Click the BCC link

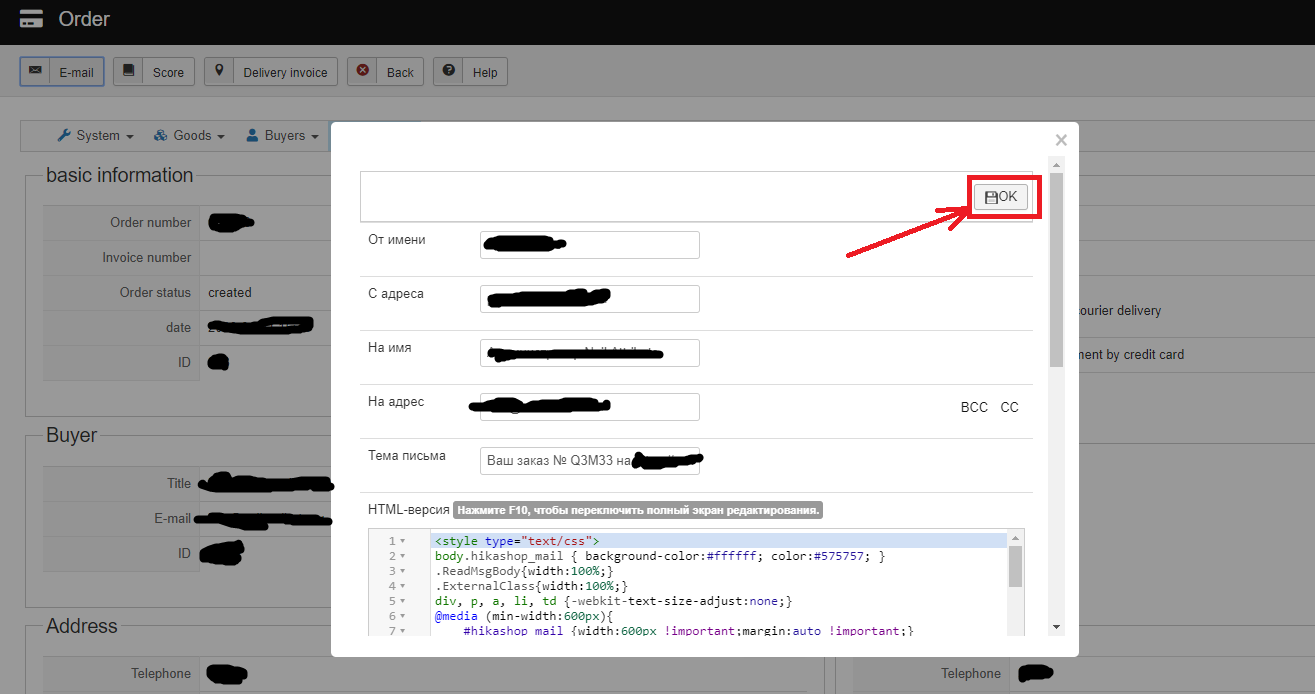click(x=973, y=407)
